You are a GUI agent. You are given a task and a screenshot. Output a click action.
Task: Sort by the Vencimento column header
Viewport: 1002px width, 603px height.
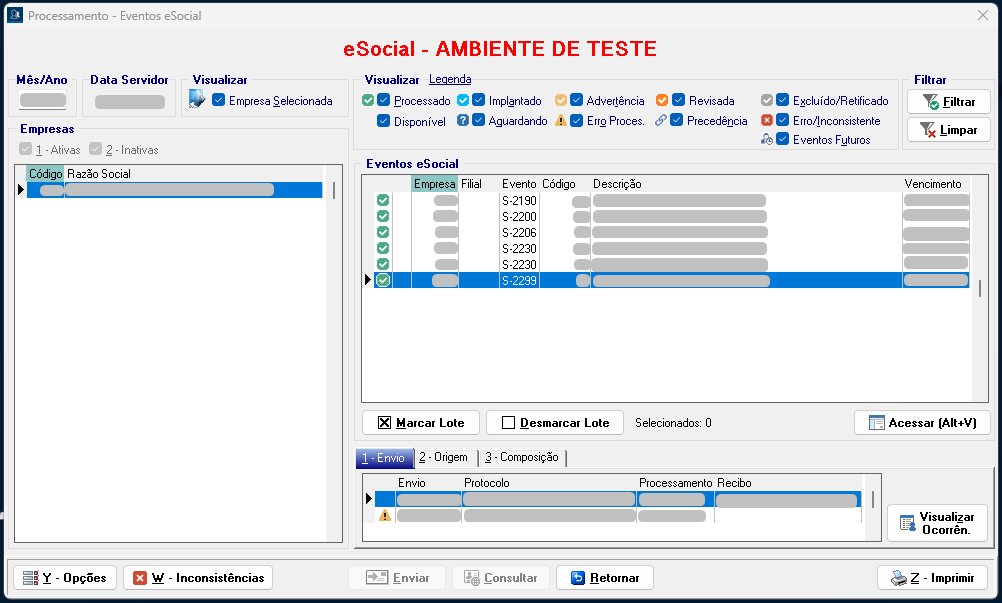[x=932, y=184]
